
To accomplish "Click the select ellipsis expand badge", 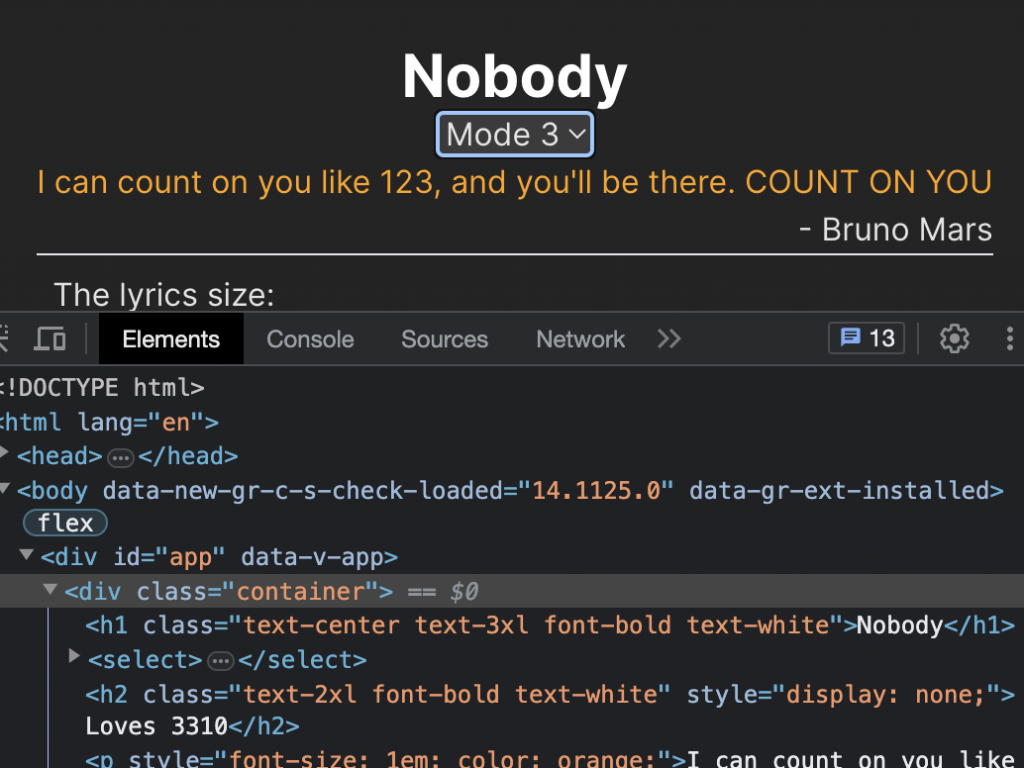I will coord(221,662).
